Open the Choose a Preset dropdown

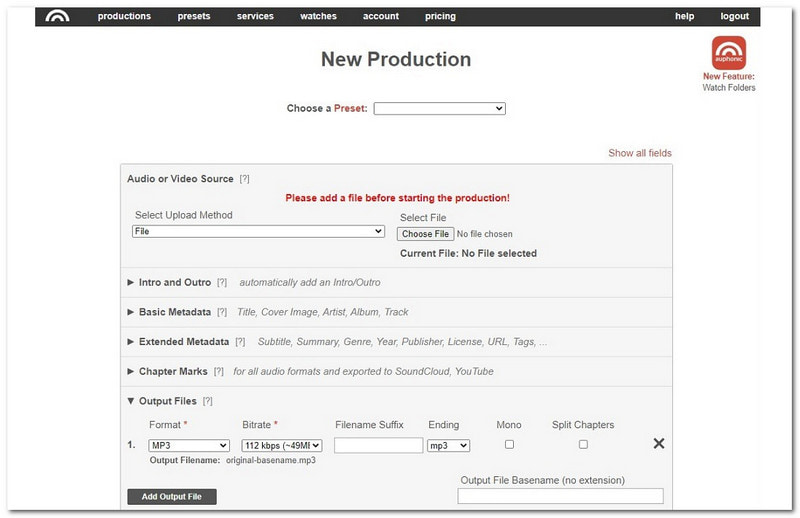[439, 109]
